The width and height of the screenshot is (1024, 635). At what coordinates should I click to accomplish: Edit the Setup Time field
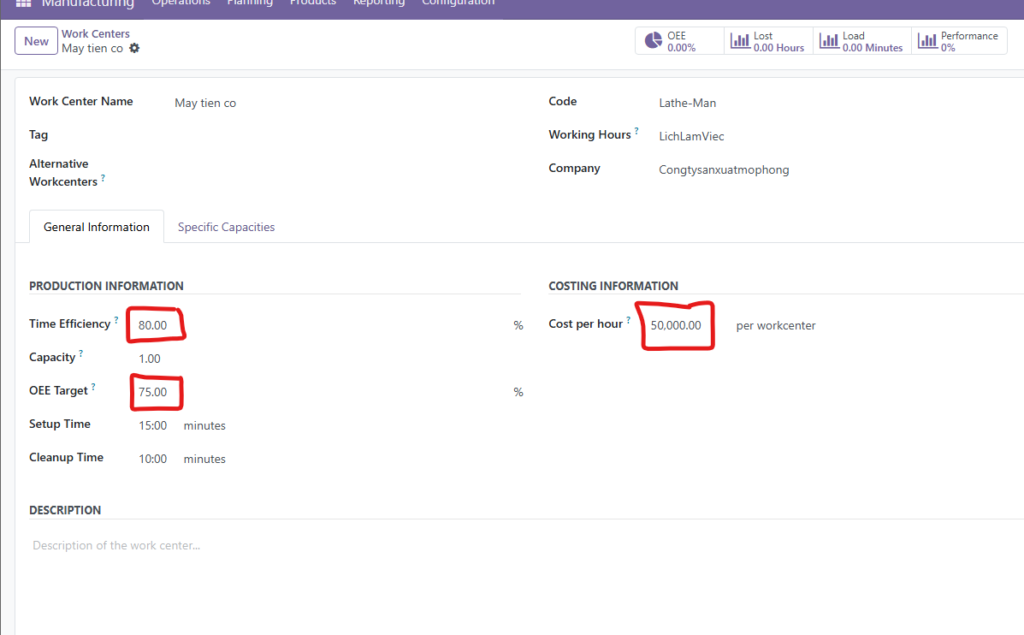tap(153, 425)
